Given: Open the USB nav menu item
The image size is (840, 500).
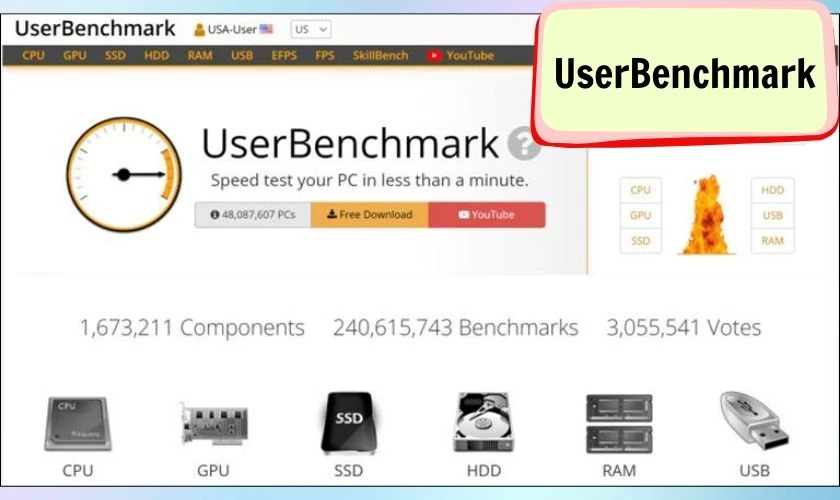Looking at the screenshot, I should [242, 55].
